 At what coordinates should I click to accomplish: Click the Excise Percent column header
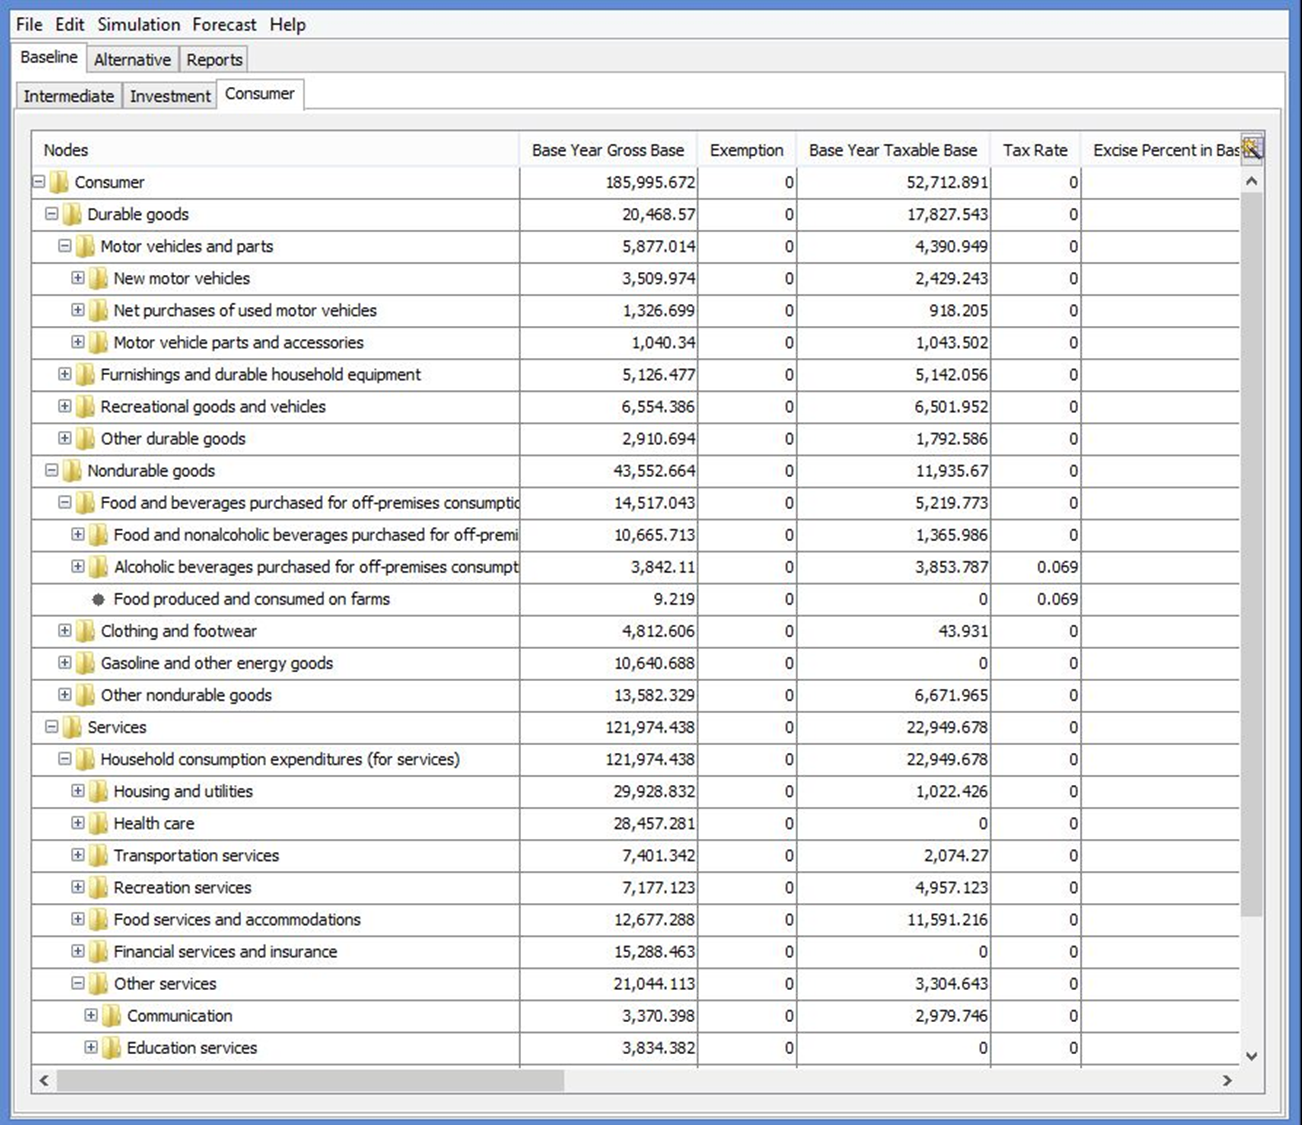point(1161,150)
